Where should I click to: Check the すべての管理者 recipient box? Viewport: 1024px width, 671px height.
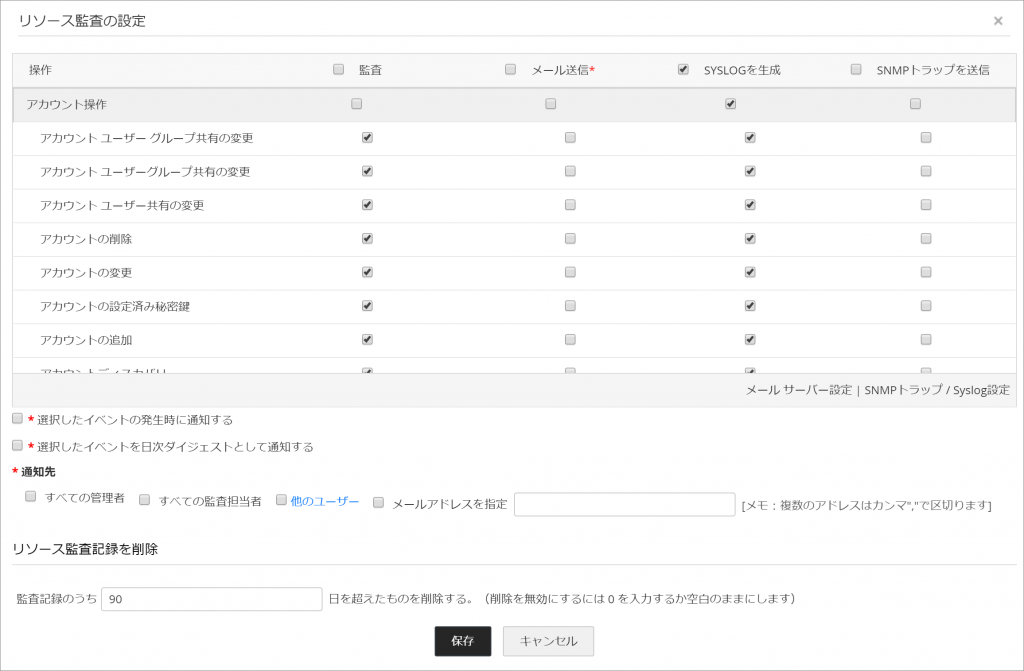click(31, 497)
